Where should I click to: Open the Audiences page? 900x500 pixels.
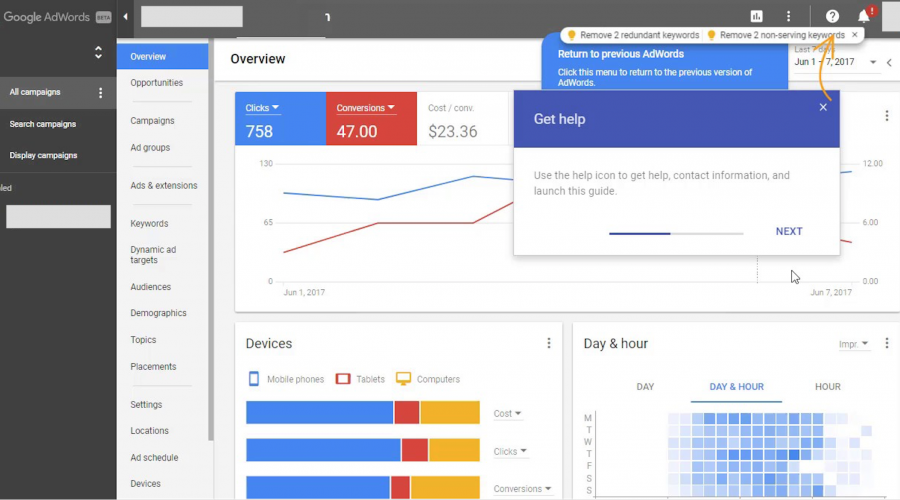[150, 286]
